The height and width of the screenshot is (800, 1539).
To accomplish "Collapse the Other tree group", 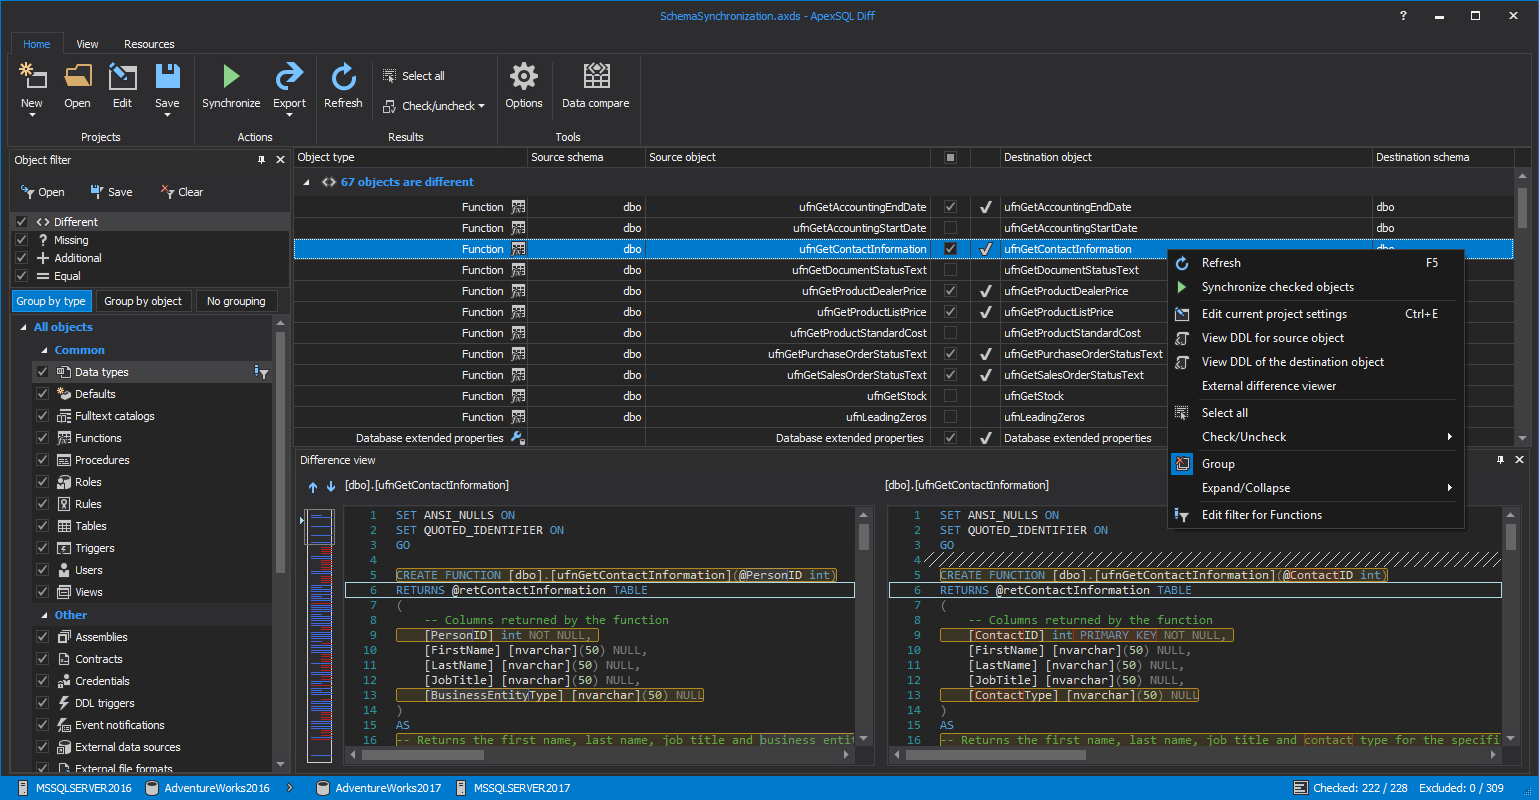I will click(x=44, y=615).
